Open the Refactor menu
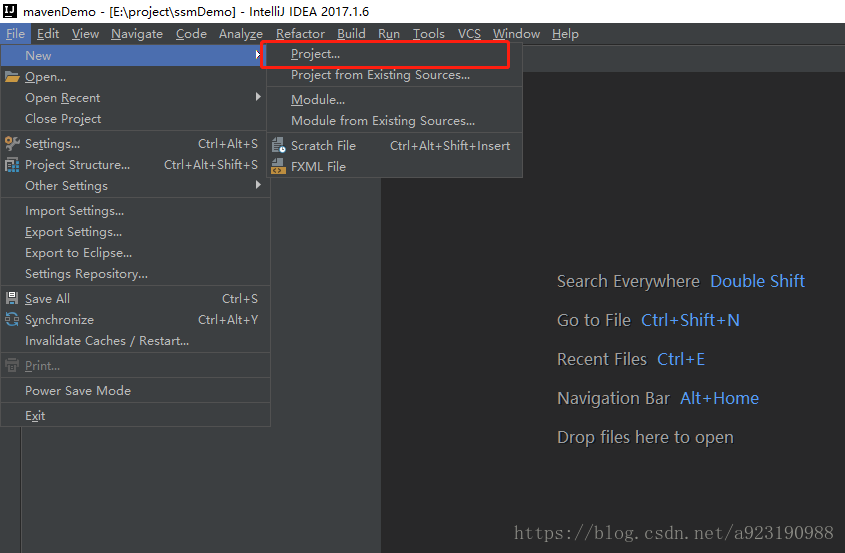The image size is (845, 553). click(300, 34)
